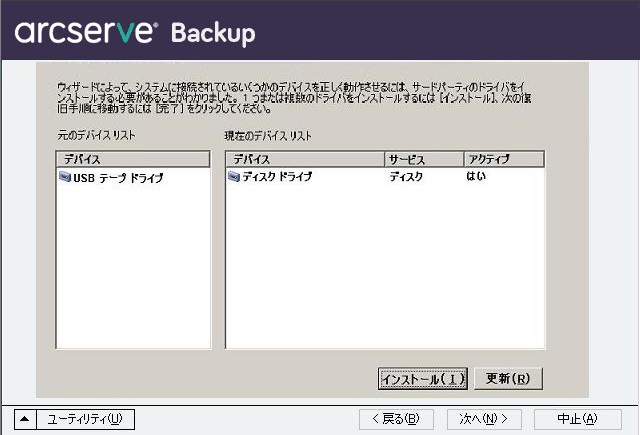Click the インストール(I) button
640x435 pixels.
(422, 379)
